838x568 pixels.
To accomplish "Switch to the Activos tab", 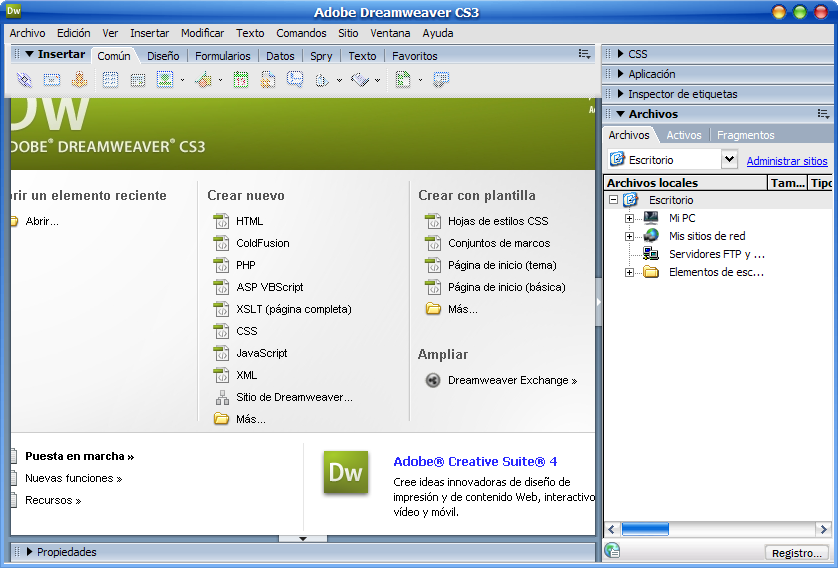I will [684, 135].
